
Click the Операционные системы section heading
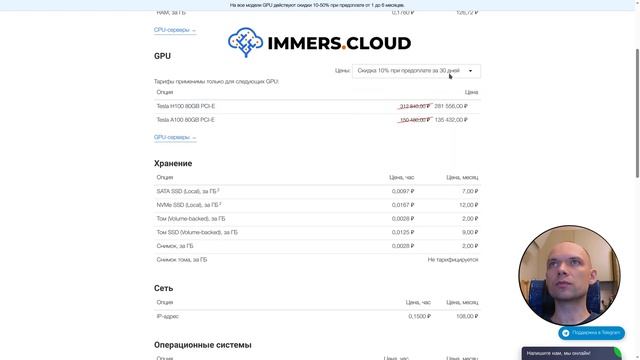point(203,345)
